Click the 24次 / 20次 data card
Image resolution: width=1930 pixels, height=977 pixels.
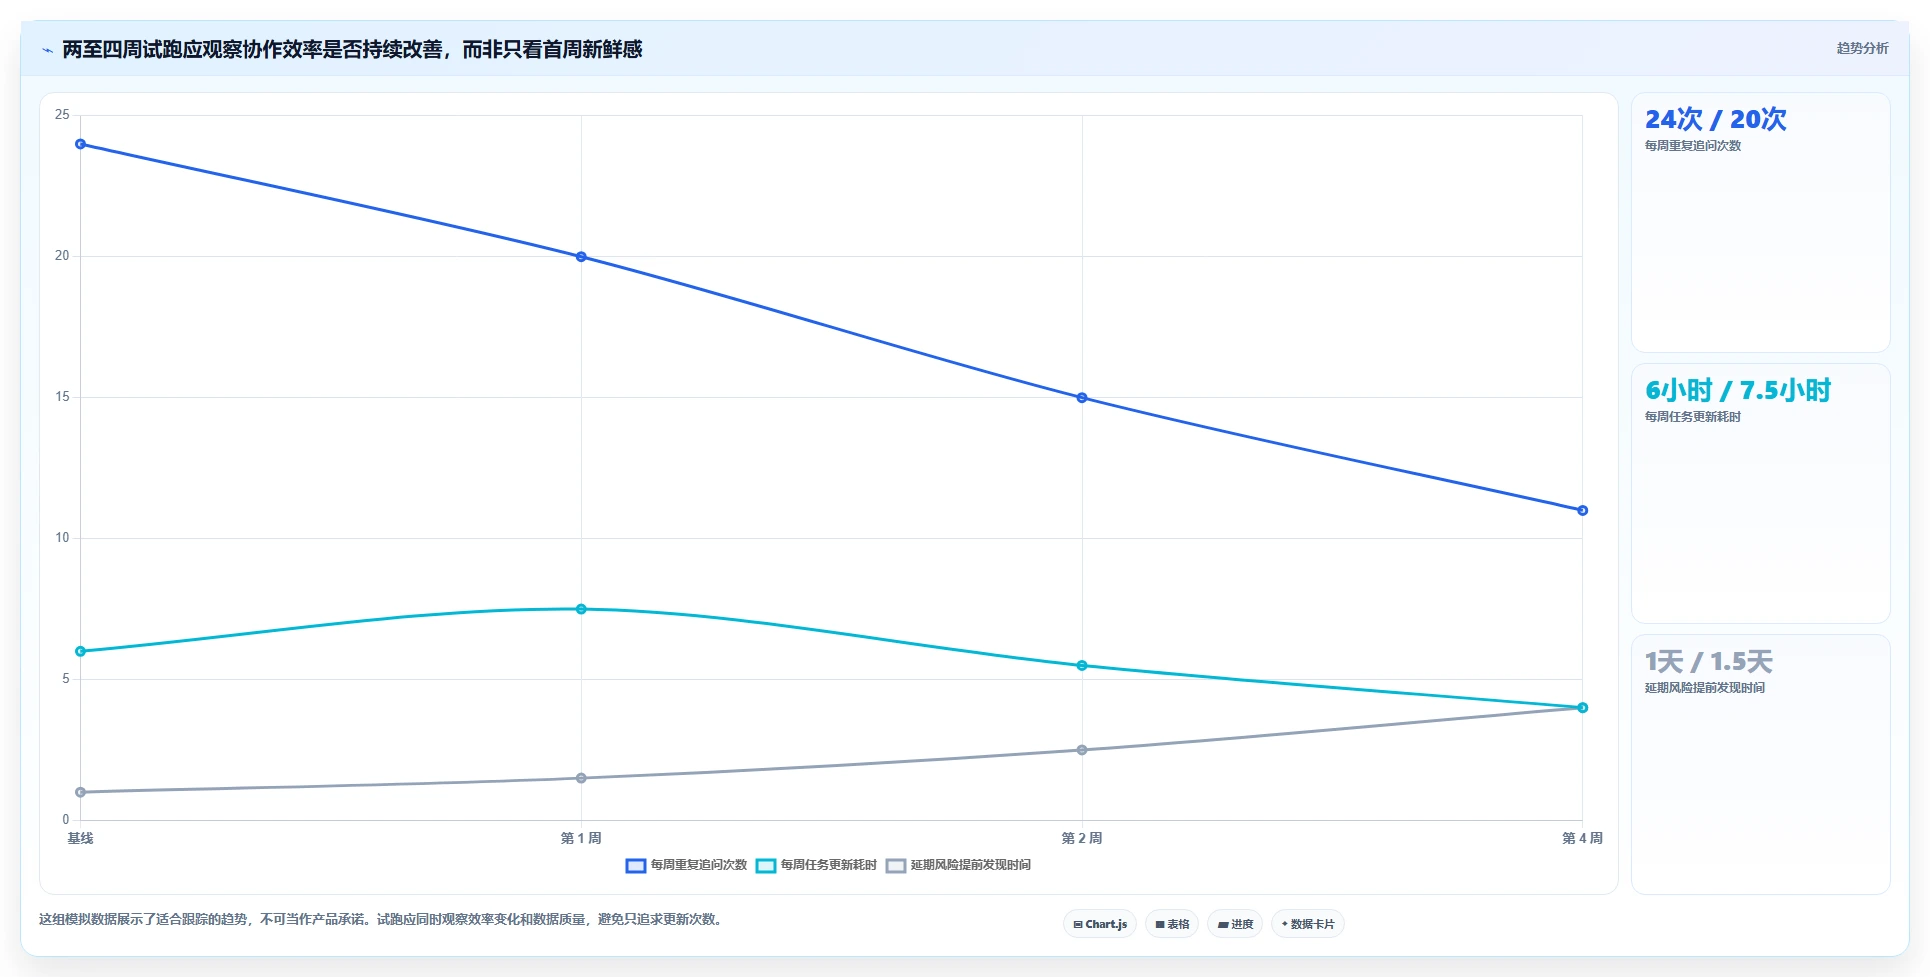(1761, 222)
